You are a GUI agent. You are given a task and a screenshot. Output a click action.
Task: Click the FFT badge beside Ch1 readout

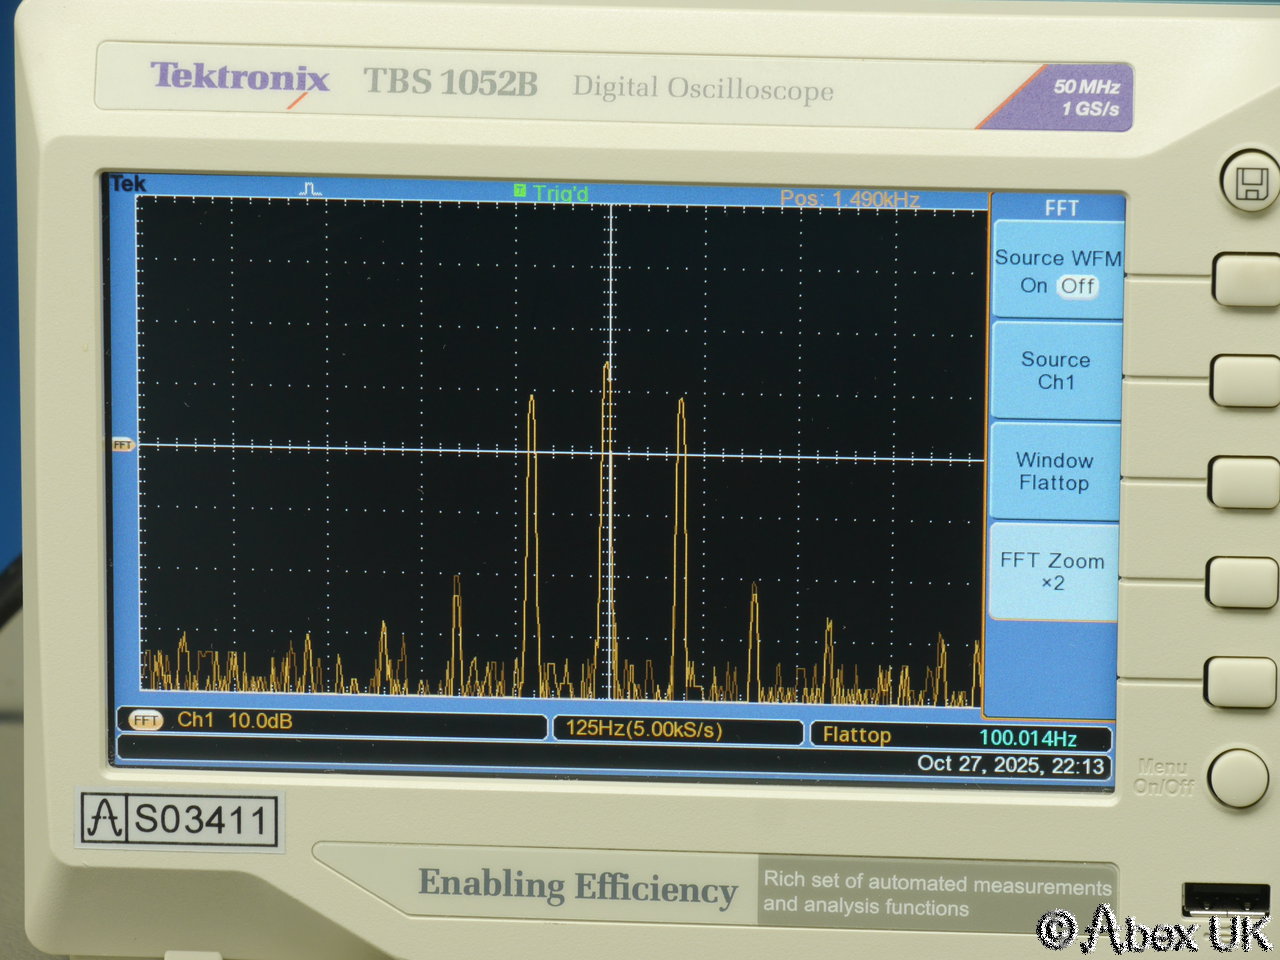pos(146,720)
